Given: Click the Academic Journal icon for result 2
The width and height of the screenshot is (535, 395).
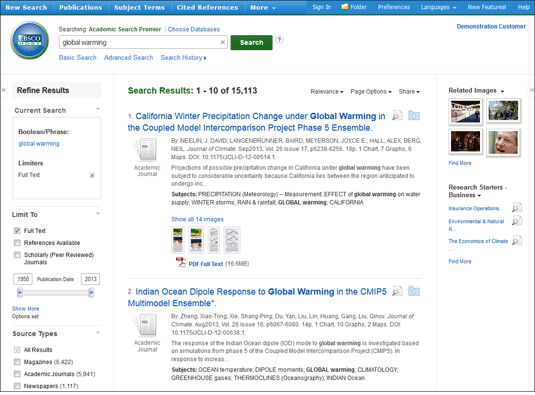Looking at the screenshot, I should pos(147,325).
